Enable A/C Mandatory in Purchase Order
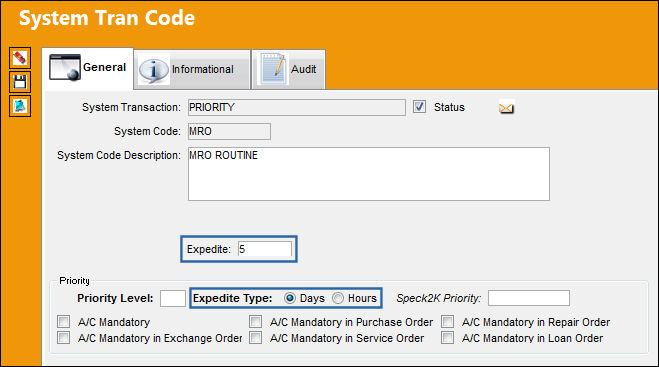This screenshot has height=367, width=659. 255,322
